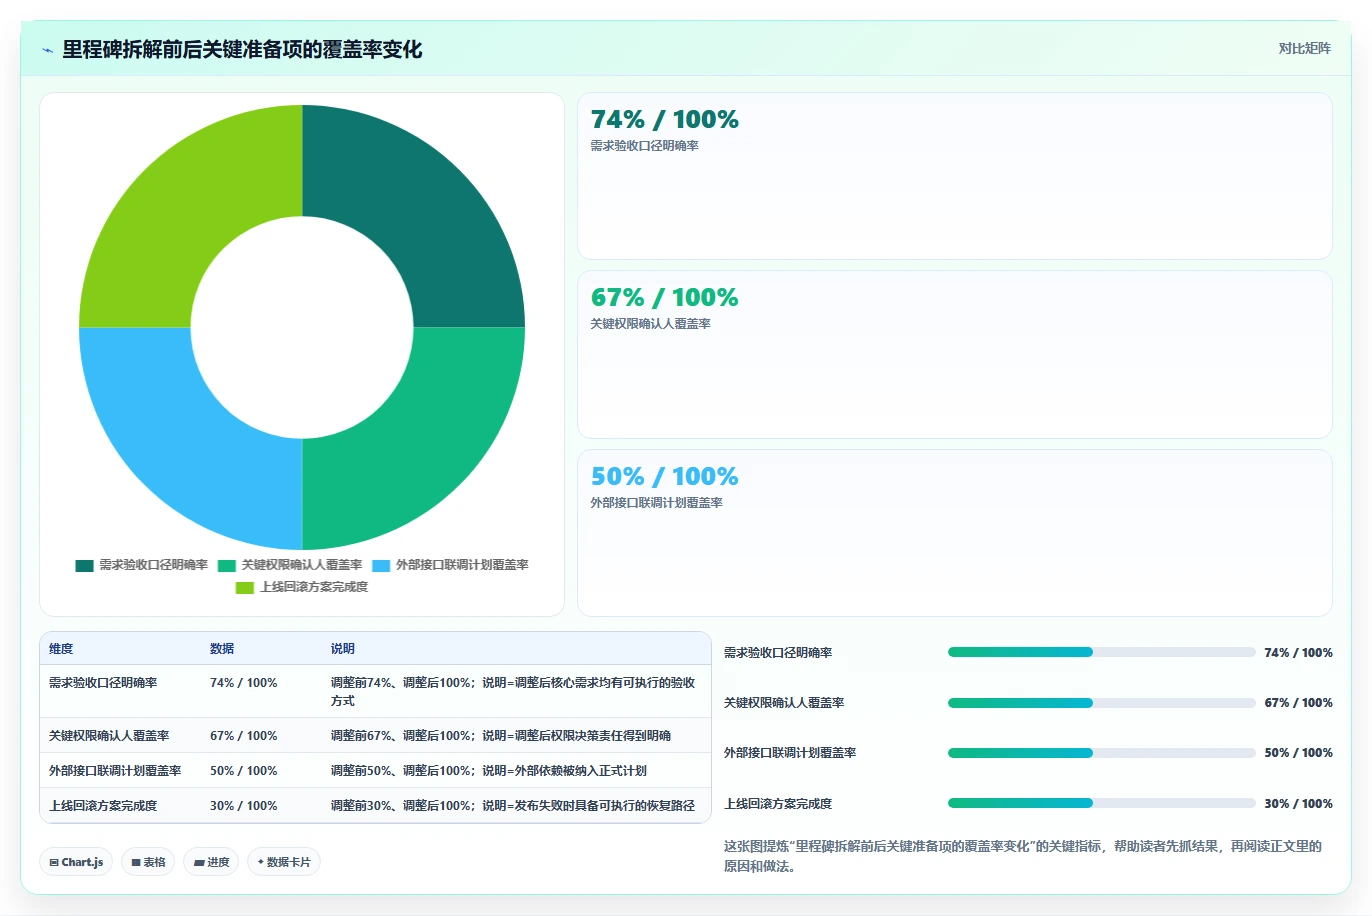Screen dimensions: 1372x916
Task: Click the 对比矩阵 label in the header
Action: click(x=1304, y=48)
